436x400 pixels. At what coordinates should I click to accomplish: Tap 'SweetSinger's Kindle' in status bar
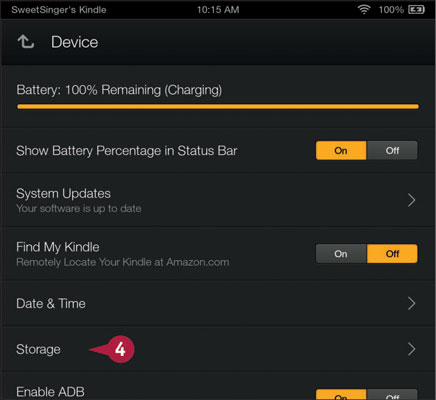(x=59, y=10)
